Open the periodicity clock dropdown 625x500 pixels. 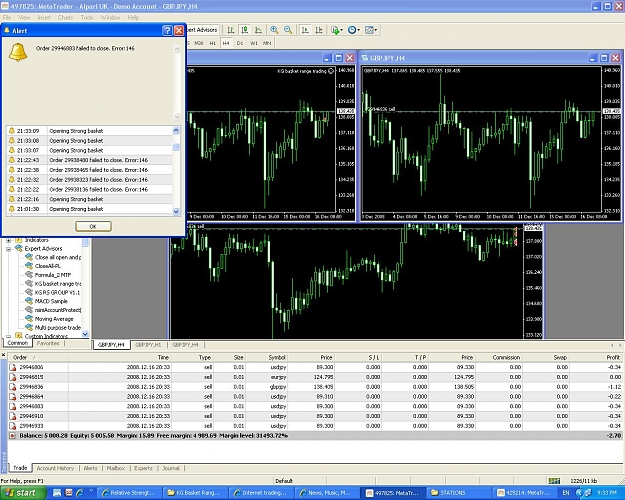pyautogui.click(x=354, y=30)
